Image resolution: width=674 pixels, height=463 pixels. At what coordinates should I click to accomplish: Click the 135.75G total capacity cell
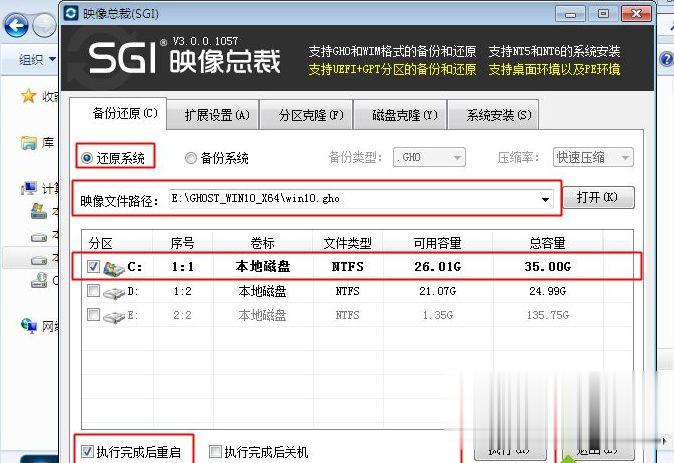coord(548,315)
